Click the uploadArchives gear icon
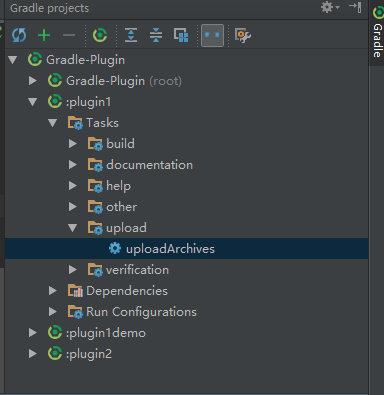Image resolution: width=384 pixels, height=395 pixels. [115, 248]
